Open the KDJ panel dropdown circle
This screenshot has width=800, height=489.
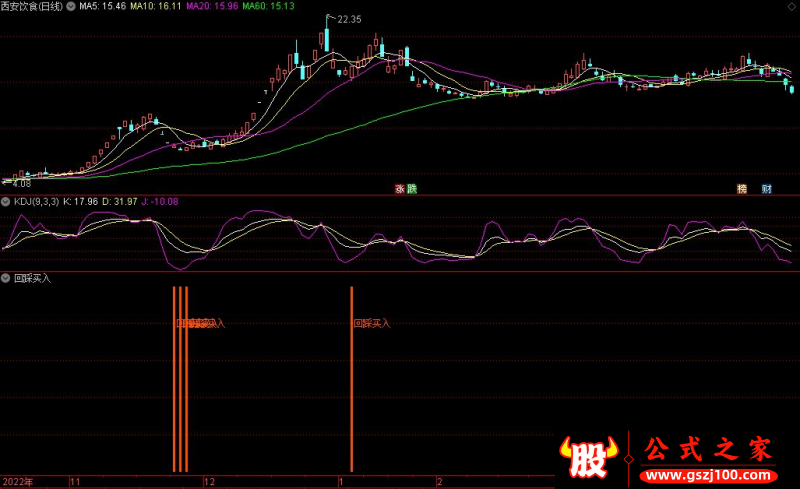pyautogui.click(x=6, y=202)
